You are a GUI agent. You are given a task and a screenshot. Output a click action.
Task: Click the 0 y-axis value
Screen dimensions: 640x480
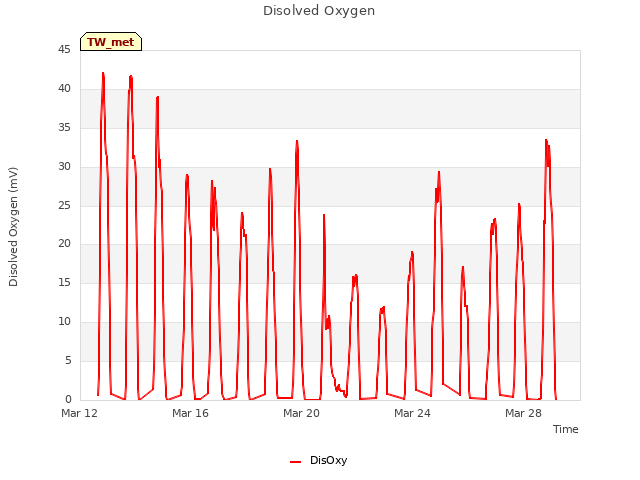click(68, 399)
